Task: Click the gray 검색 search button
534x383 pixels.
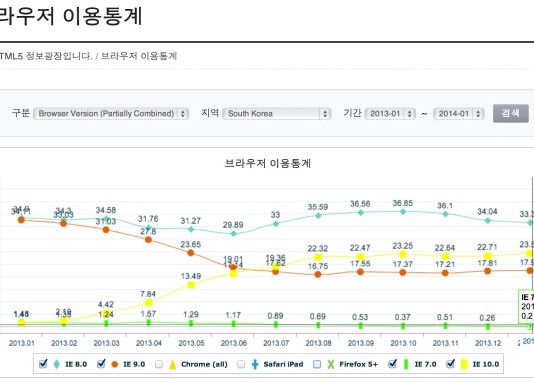Action: click(x=511, y=113)
